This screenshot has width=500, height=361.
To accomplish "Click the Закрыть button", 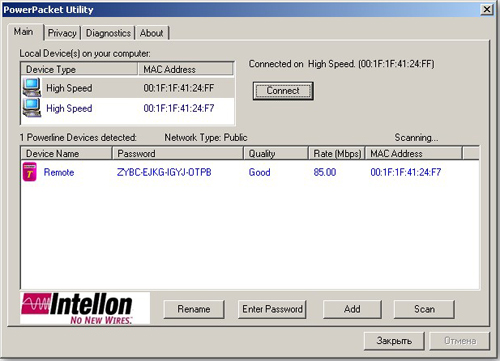I will click(x=394, y=341).
